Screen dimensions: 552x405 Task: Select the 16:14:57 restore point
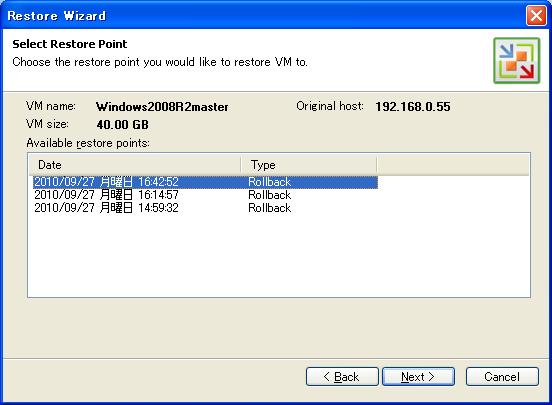206,195
